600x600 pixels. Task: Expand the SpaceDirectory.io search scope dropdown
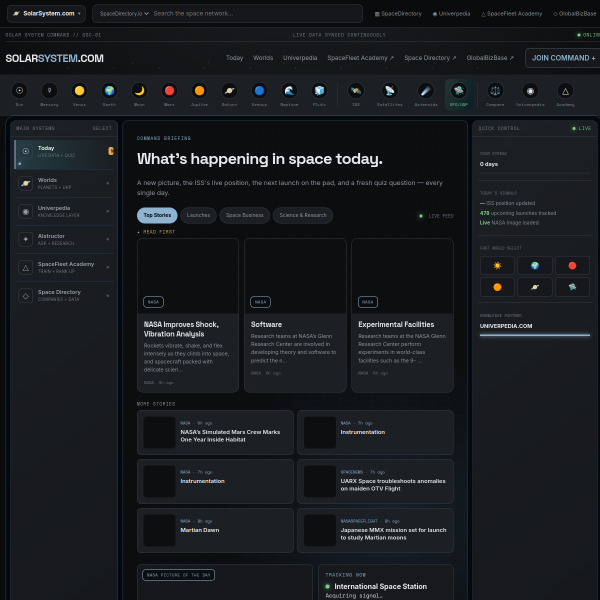[x=124, y=14]
